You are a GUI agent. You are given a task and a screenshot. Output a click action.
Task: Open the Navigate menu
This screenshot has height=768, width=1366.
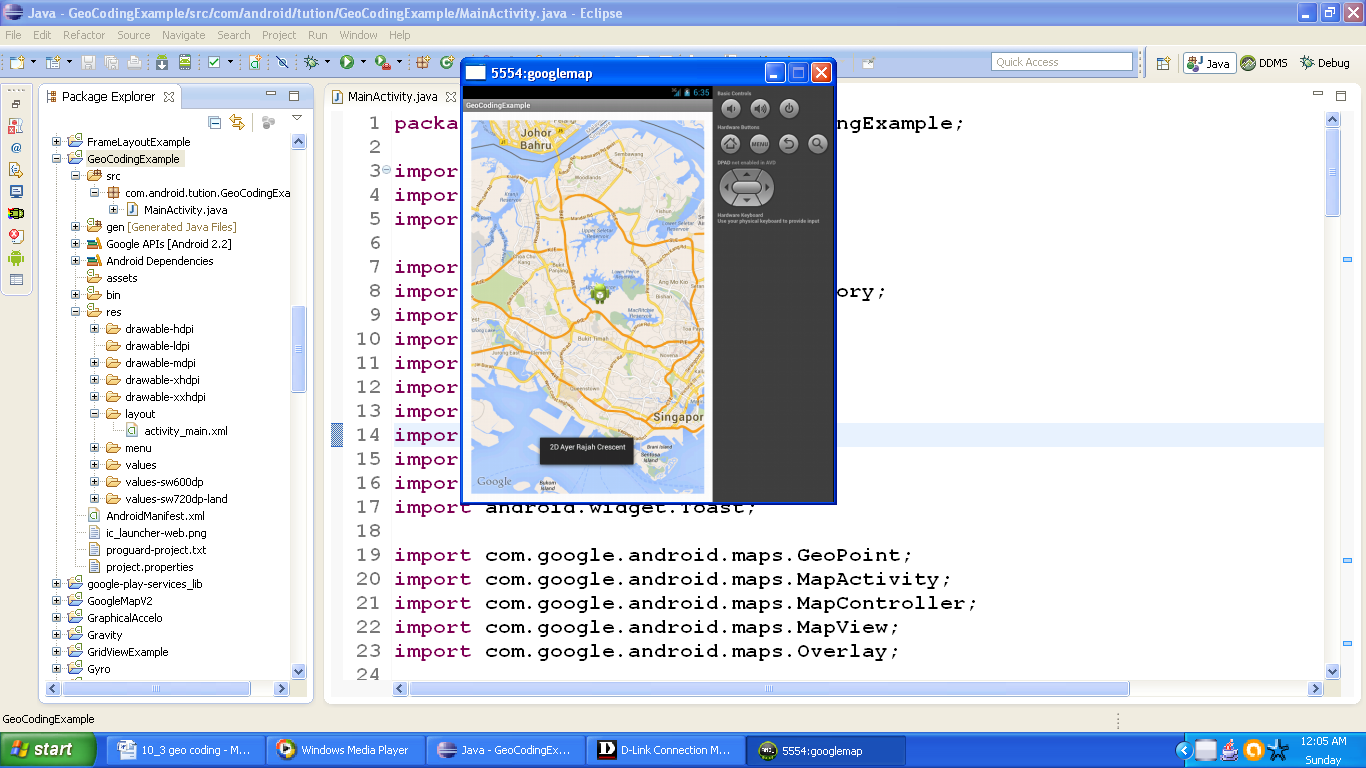(183, 35)
